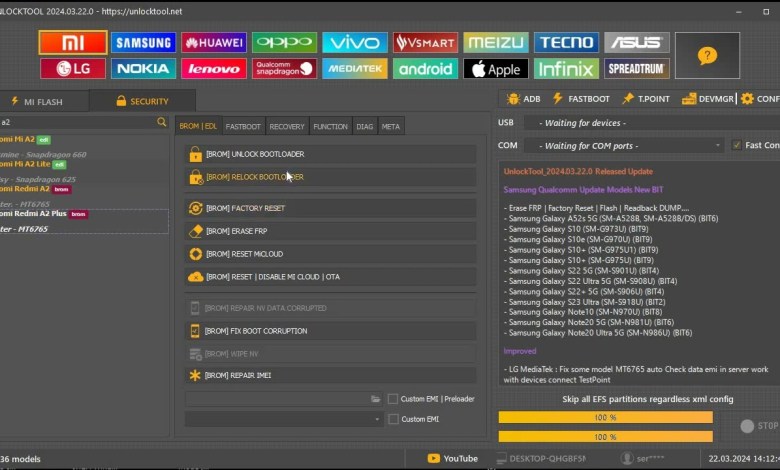Select the Lenovo brand logo
This screenshot has height=470, width=780.
(214, 69)
